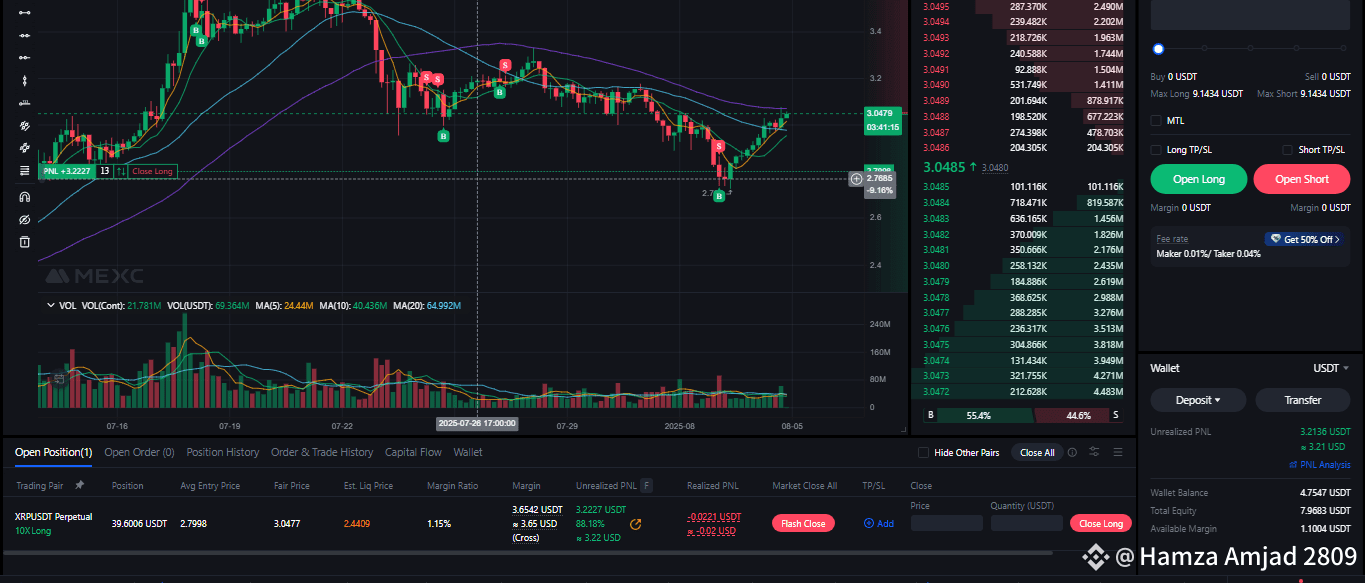Screen dimensions: 1365x583
Task: Click the Open Long button
Action: 1199,179
